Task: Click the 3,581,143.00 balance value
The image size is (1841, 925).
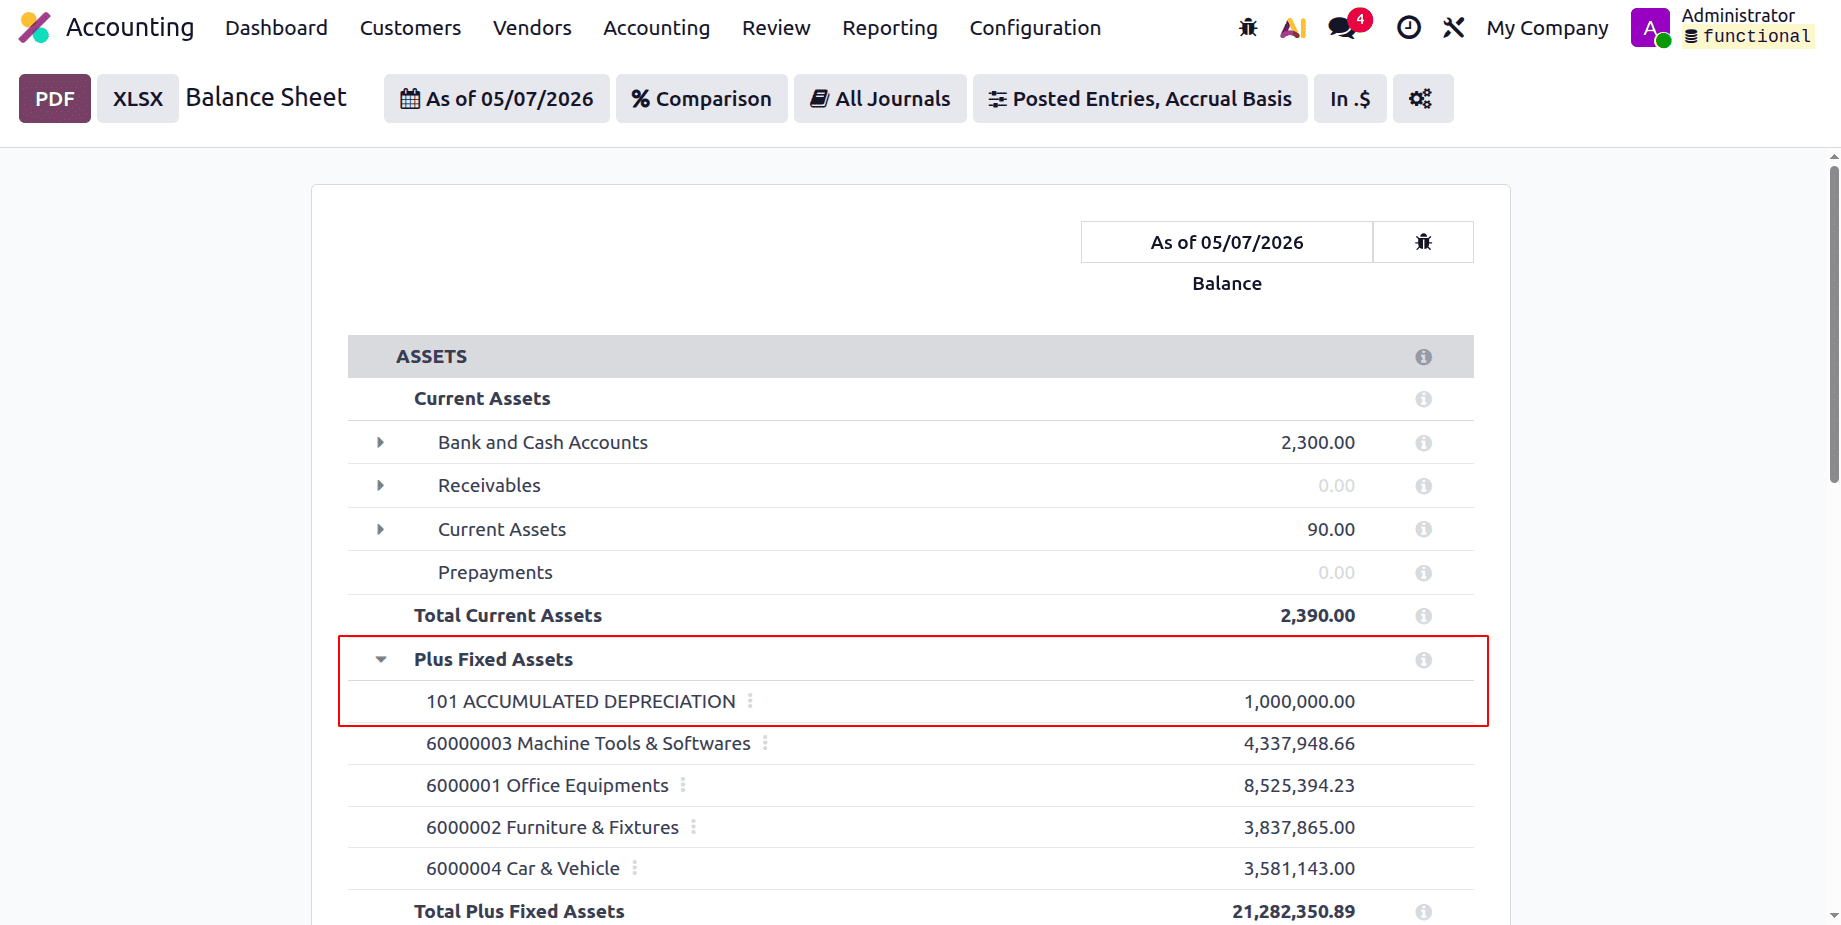Action: point(1300,868)
